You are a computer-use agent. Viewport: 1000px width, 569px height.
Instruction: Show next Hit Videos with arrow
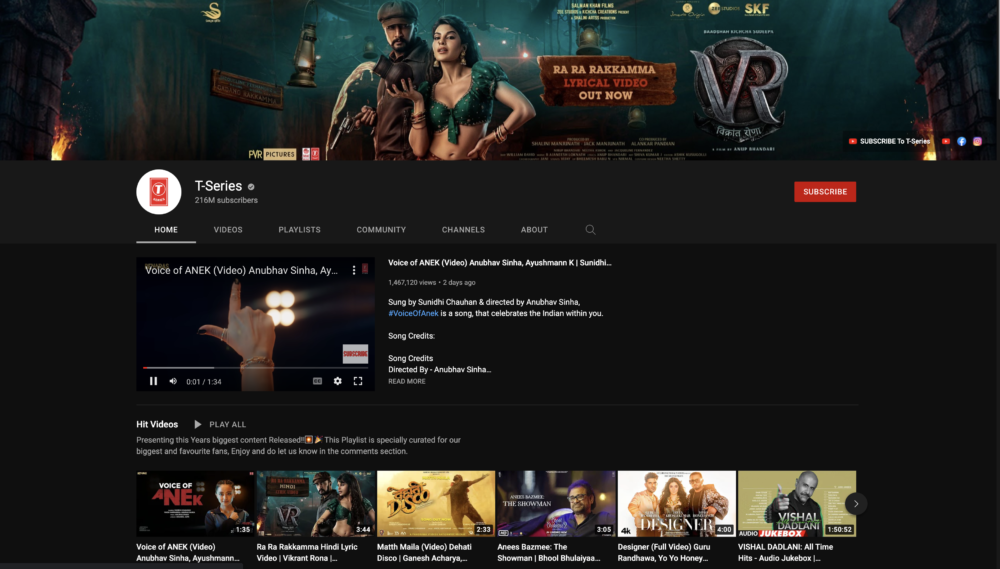click(x=856, y=503)
